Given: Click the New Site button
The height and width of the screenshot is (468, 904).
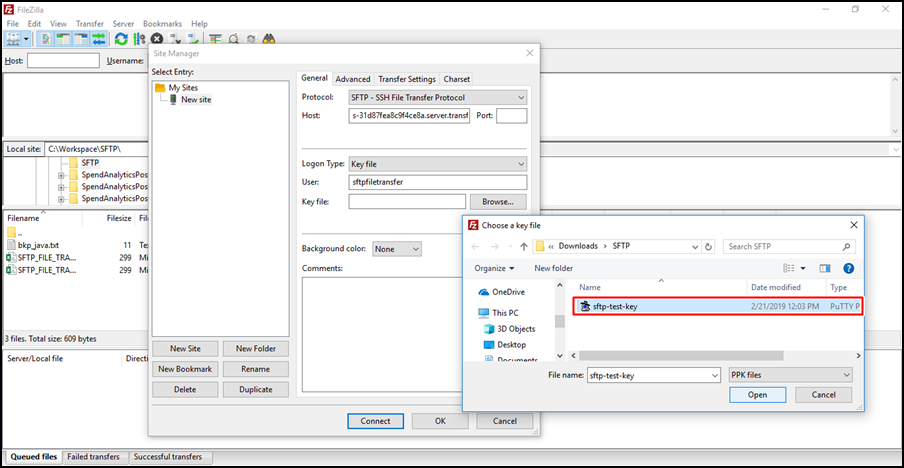Looking at the screenshot, I should [x=185, y=349].
